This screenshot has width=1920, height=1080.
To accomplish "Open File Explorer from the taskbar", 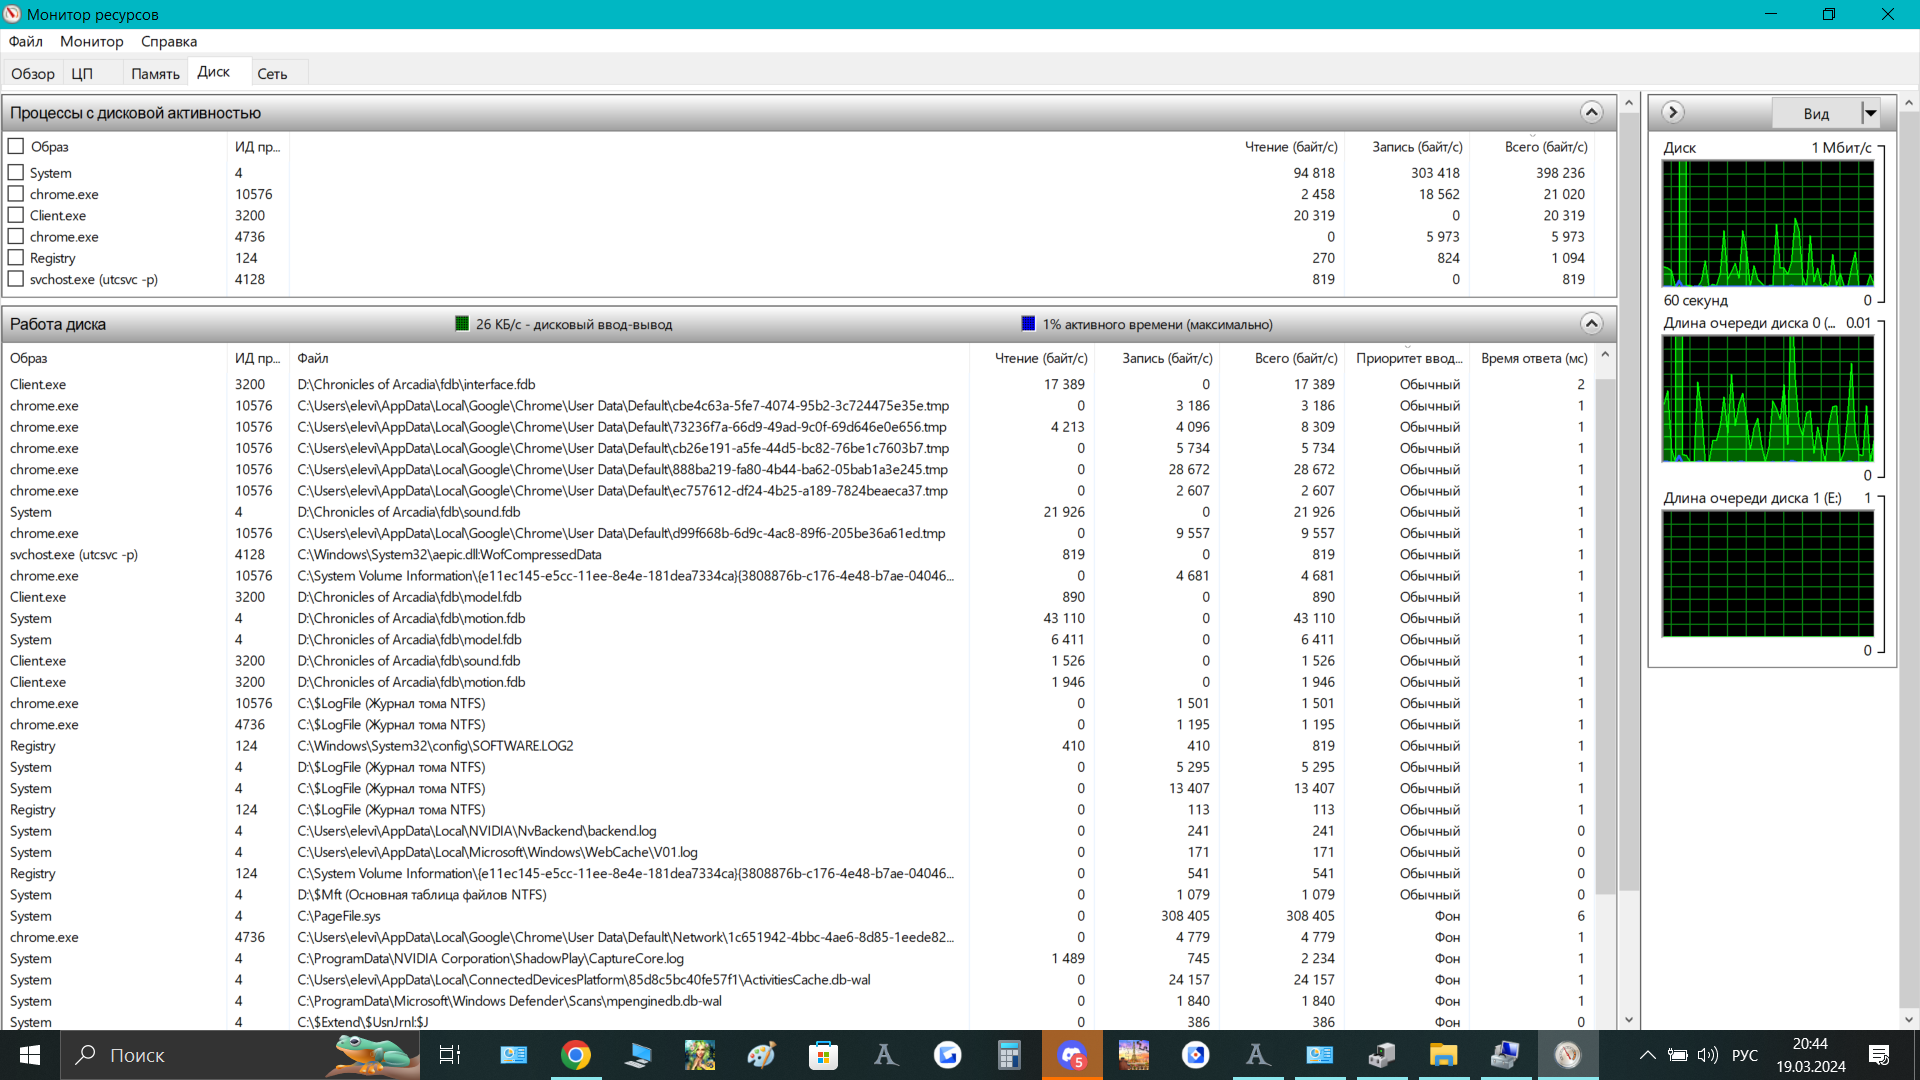I will click(x=1443, y=1055).
